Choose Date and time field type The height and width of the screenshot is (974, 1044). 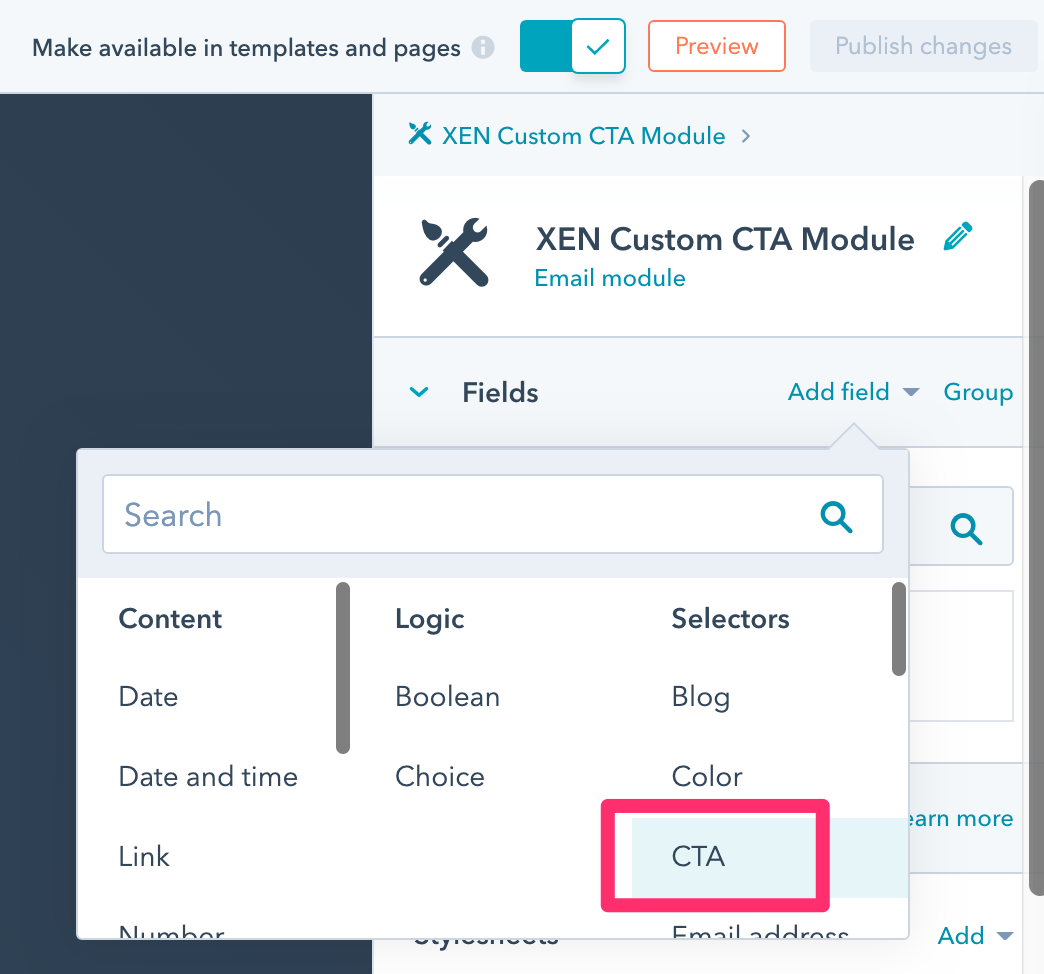coord(208,776)
